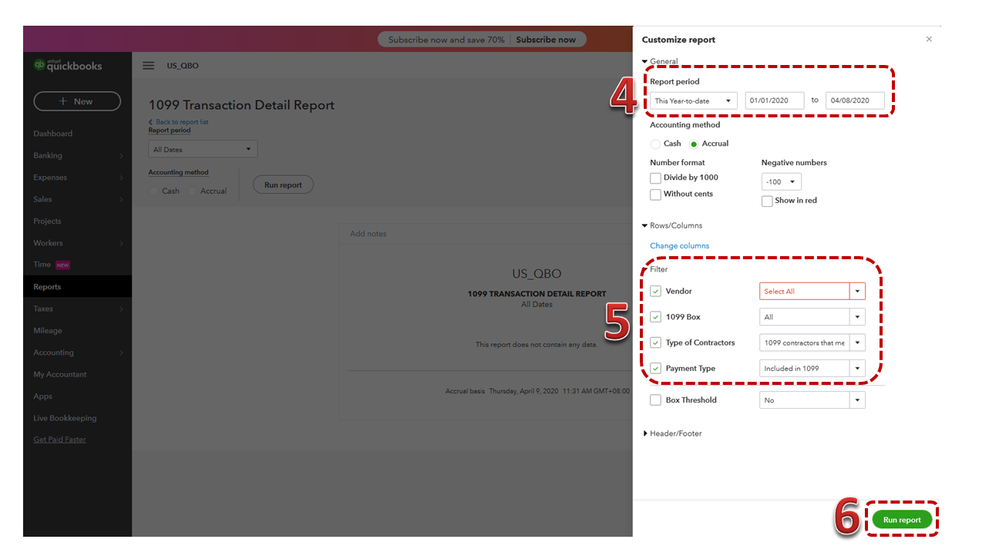
Task: Open Live Bookkeeping in the sidebar
Action: [65, 418]
